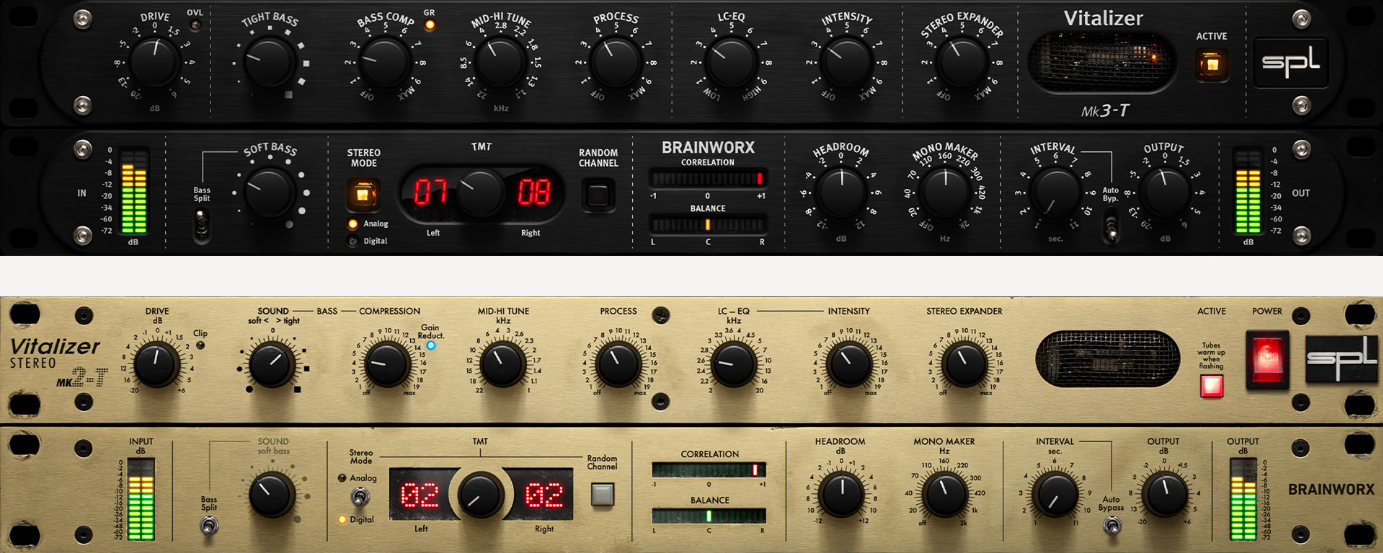The width and height of the screenshot is (1383, 553).
Task: Click the SPL logo on black unit
Action: point(1292,63)
